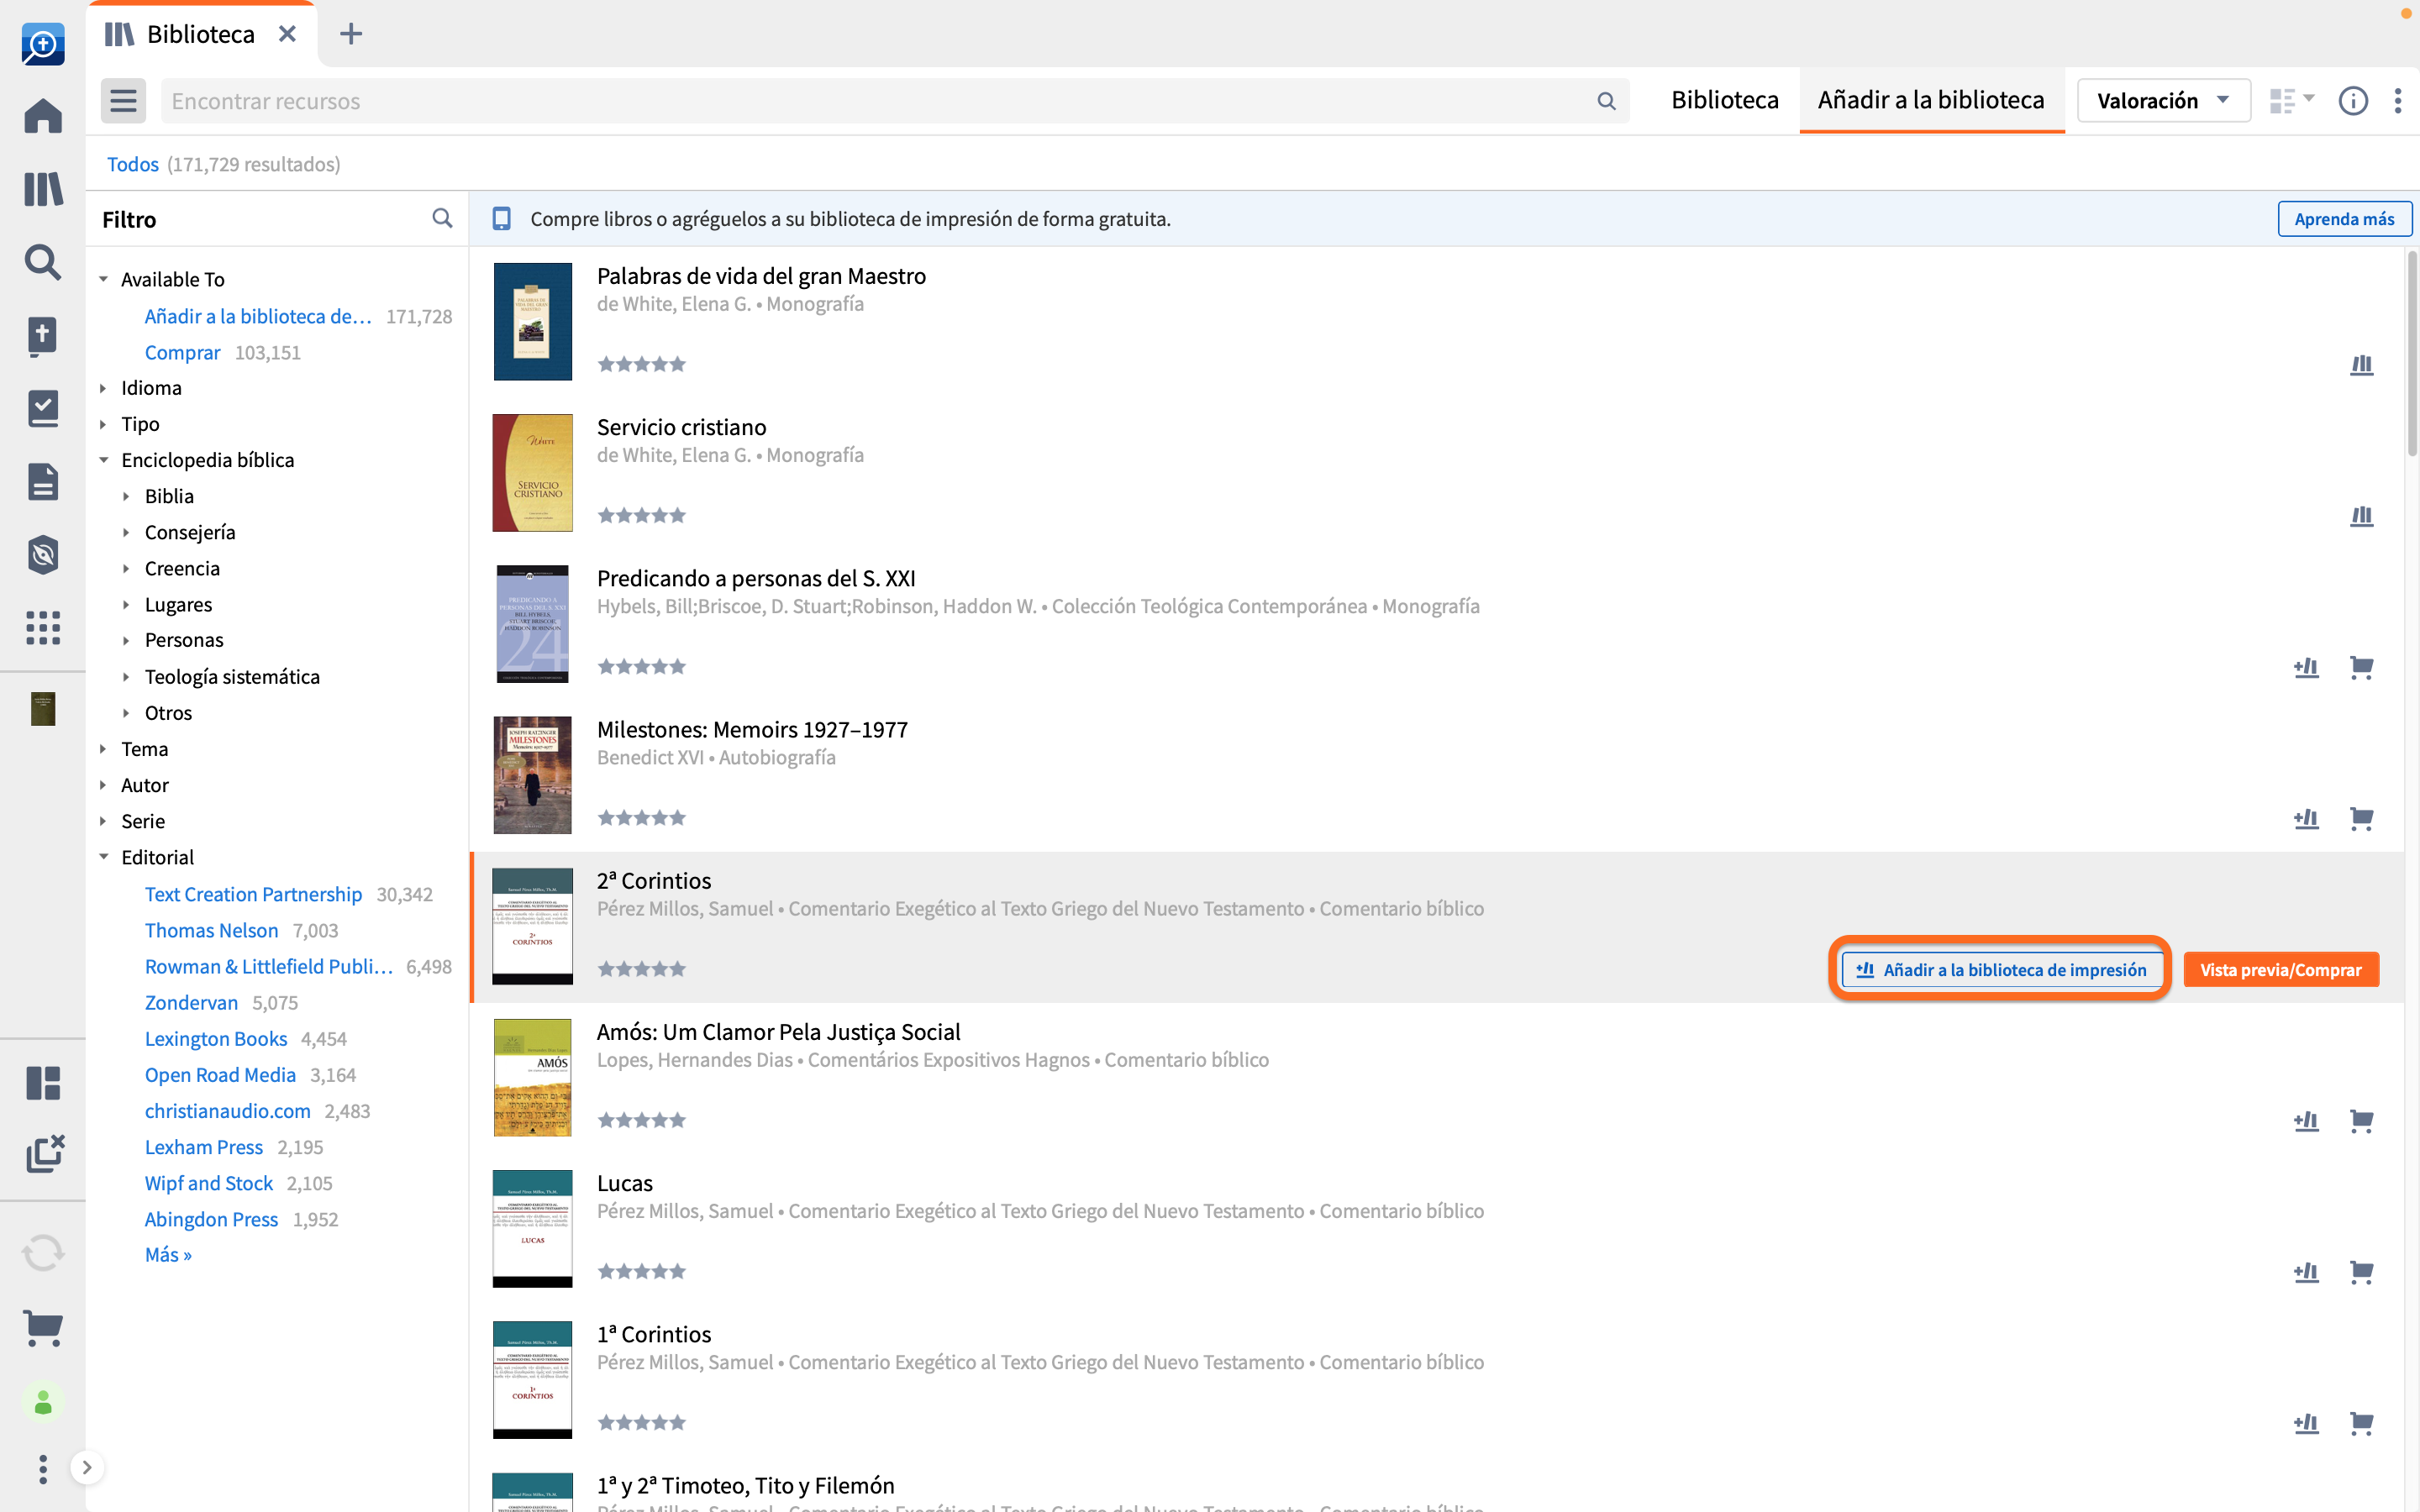Click the magnifier in the Encontrar recursos field

tap(1606, 101)
